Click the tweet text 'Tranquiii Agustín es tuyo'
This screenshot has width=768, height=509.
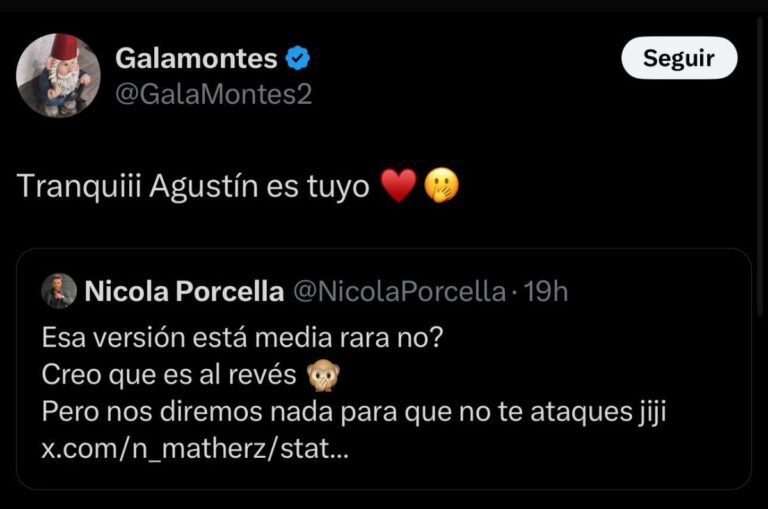193,187
